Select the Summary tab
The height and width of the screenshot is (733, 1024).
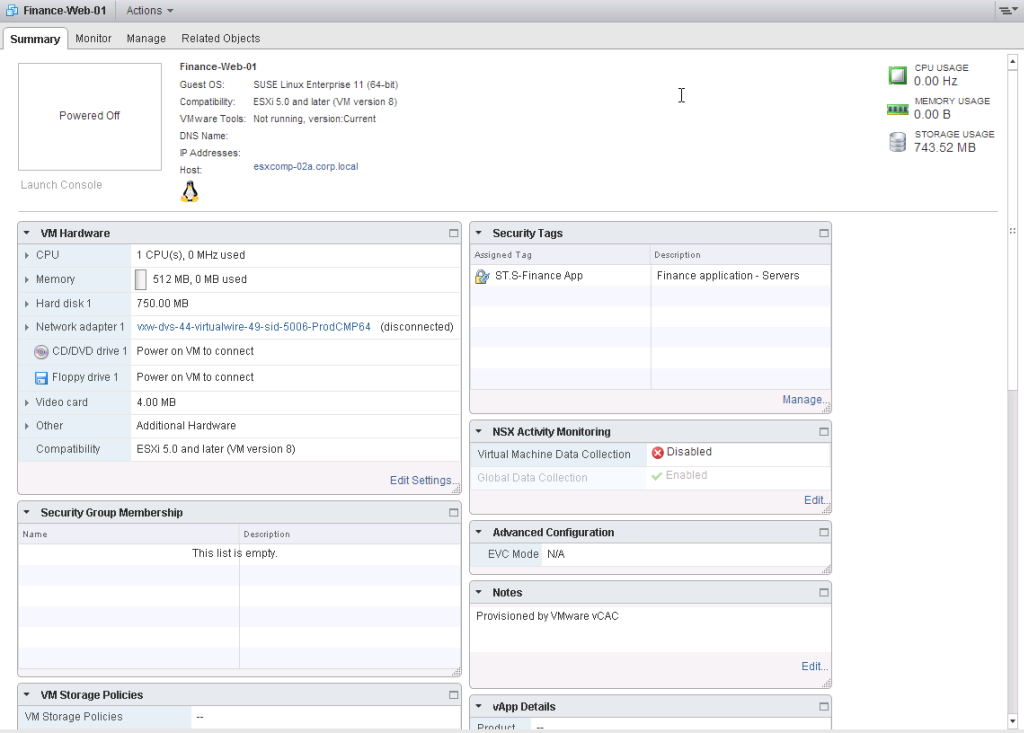pyautogui.click(x=35, y=39)
